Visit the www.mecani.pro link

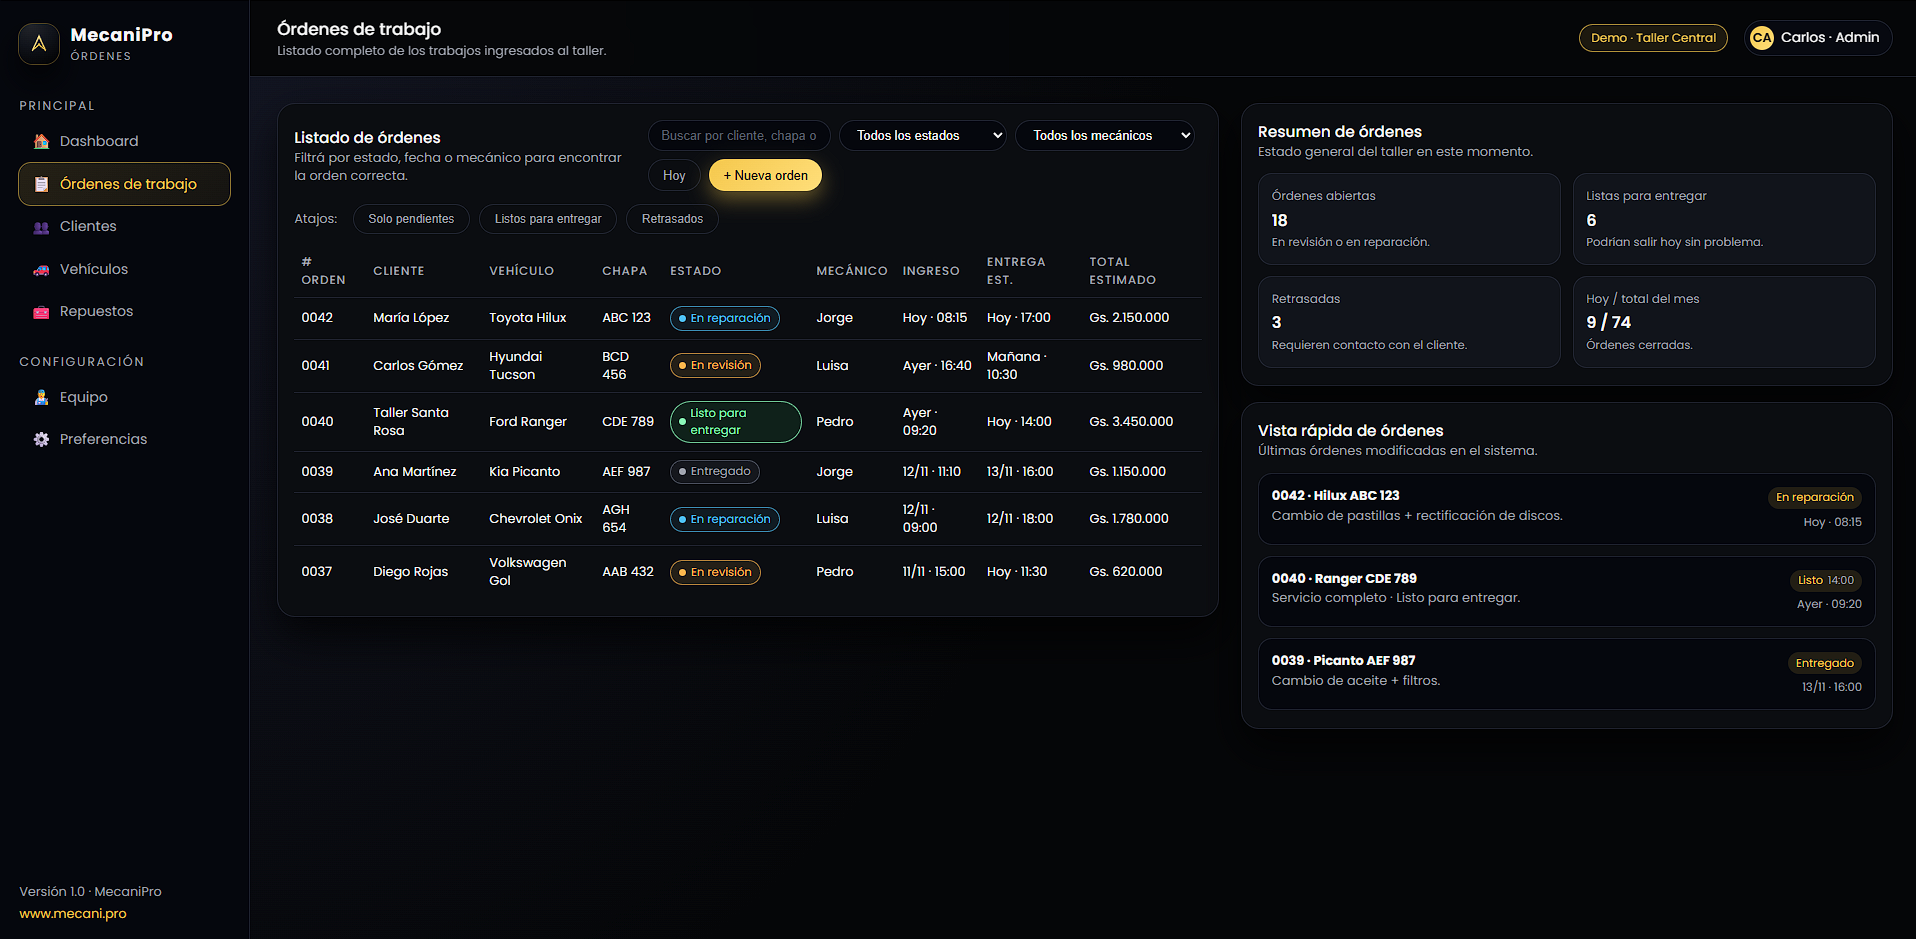(73, 914)
